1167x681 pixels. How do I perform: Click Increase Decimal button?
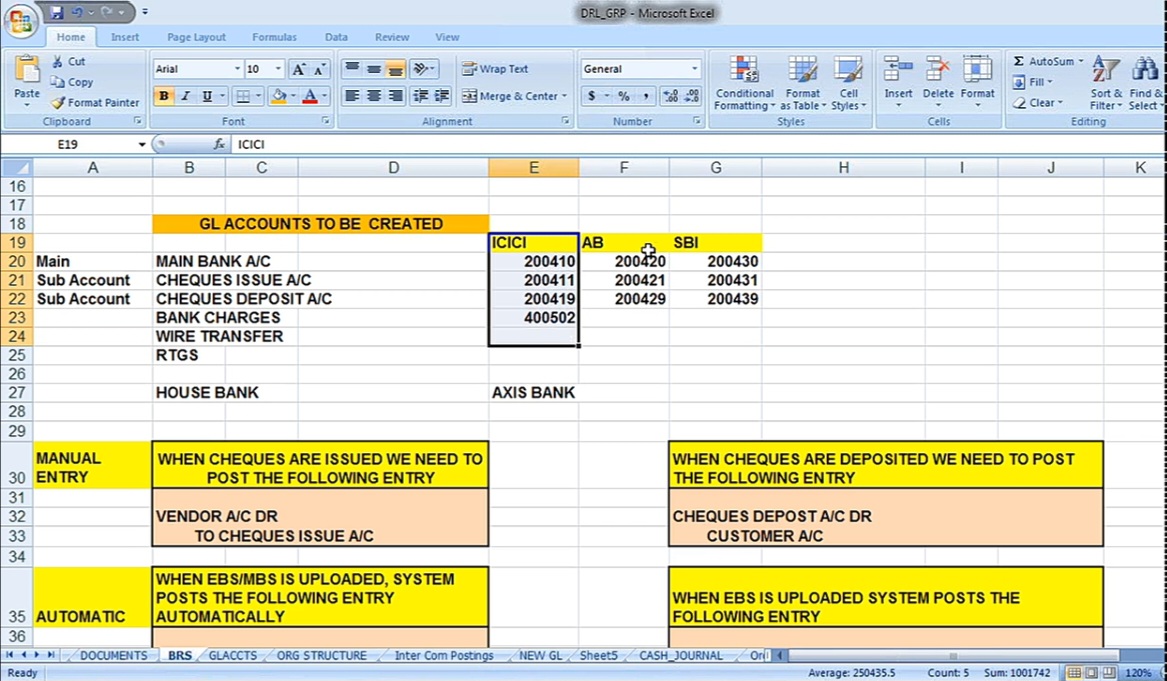coord(671,96)
